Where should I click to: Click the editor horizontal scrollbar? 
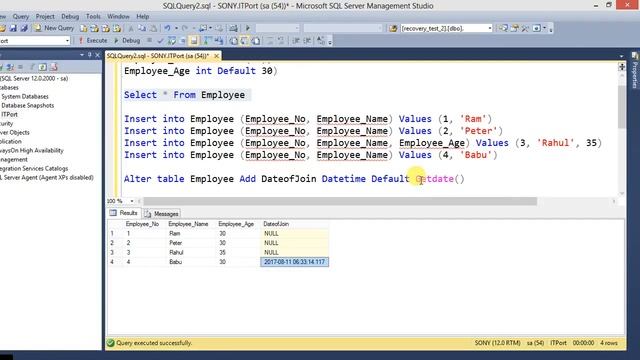[340, 201]
